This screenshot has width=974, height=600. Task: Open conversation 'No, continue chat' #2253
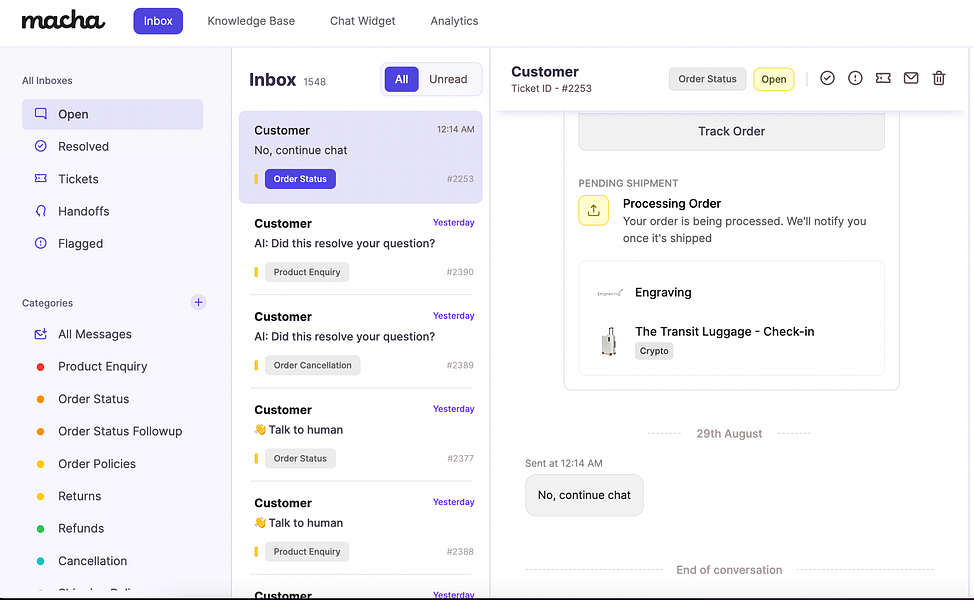click(360, 157)
